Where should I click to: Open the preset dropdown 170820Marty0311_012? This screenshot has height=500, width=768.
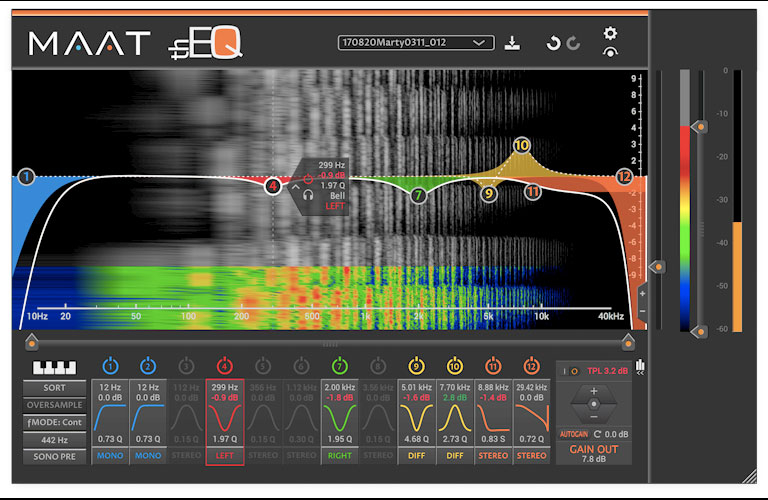pyautogui.click(x=416, y=43)
